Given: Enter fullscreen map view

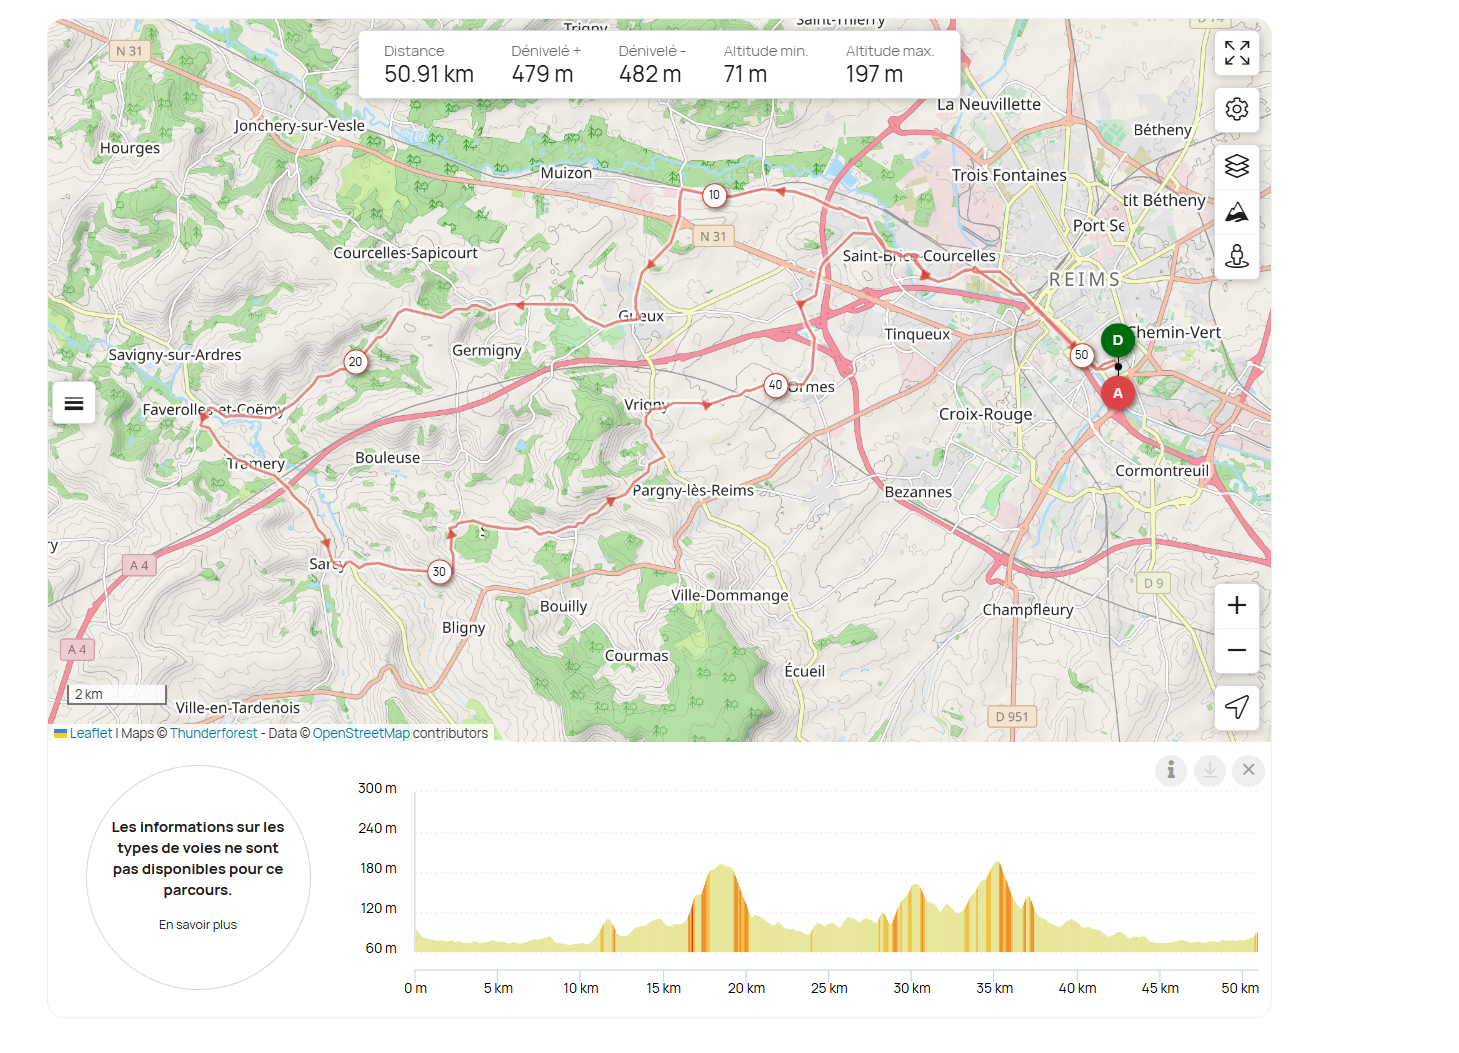Looking at the screenshot, I should [x=1236, y=53].
